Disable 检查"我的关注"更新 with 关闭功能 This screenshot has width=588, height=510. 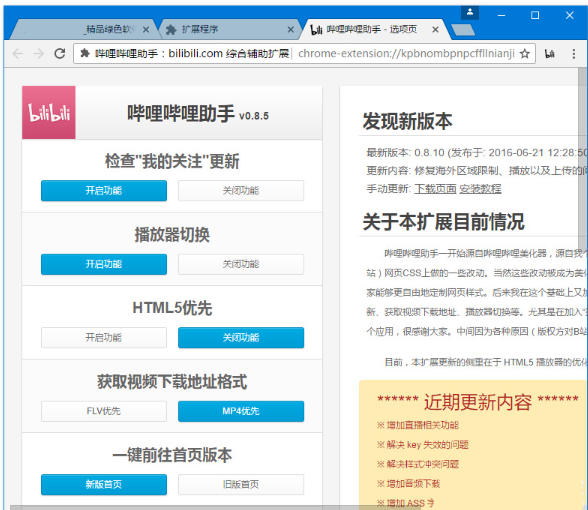click(x=241, y=190)
